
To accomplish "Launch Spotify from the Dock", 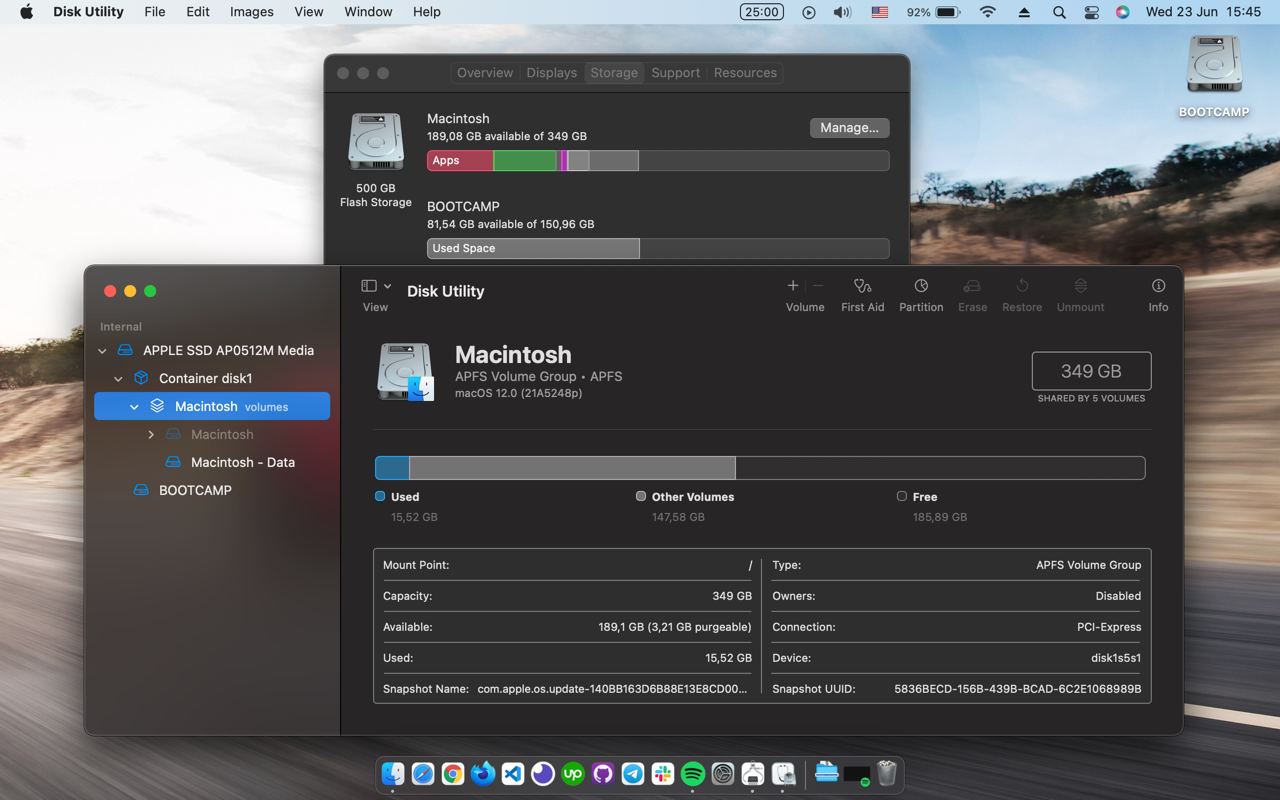I will click(x=693, y=773).
